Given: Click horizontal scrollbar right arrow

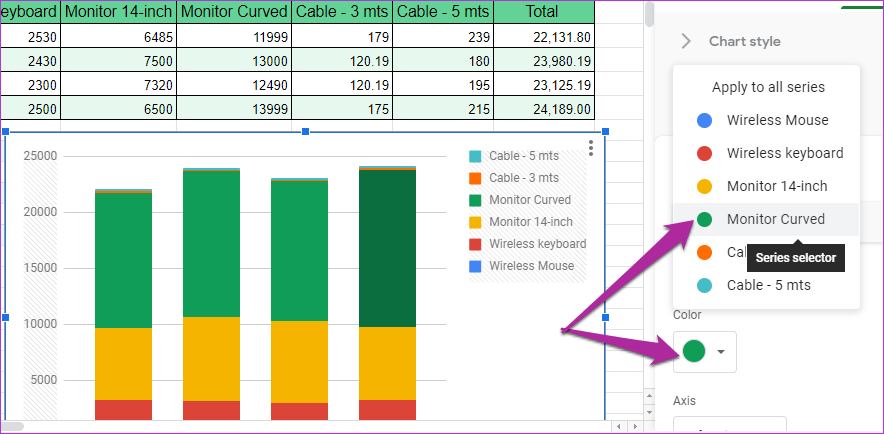Looking at the screenshot, I should pos(633,427).
